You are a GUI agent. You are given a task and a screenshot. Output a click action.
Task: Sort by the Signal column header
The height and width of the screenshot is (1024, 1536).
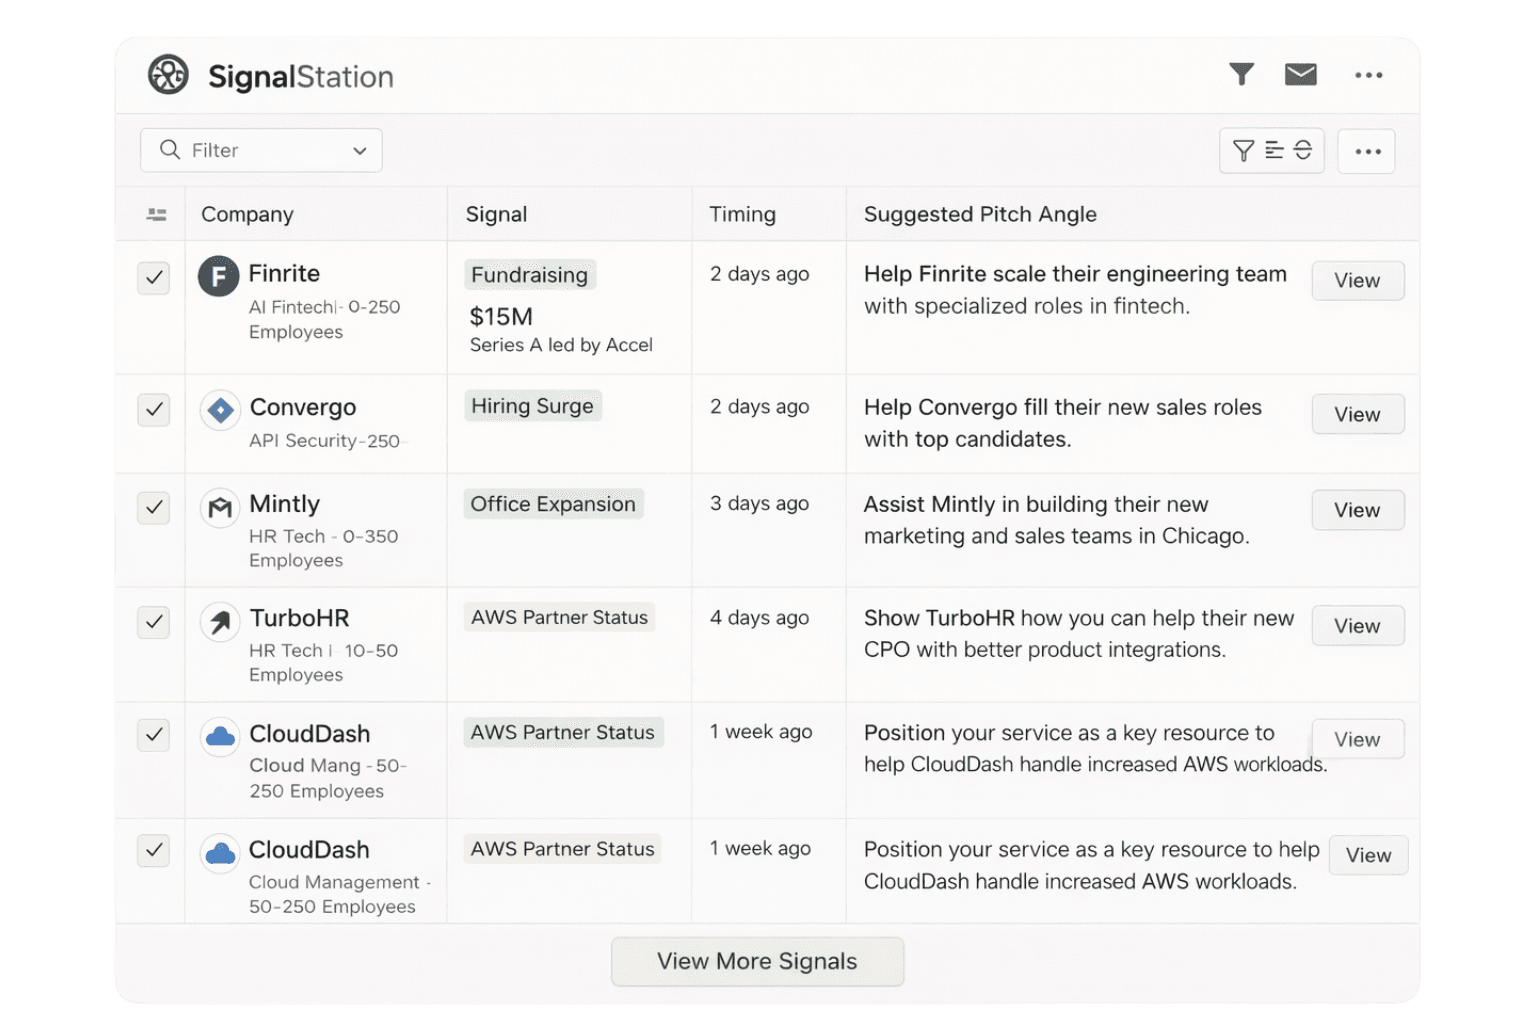tap(496, 214)
